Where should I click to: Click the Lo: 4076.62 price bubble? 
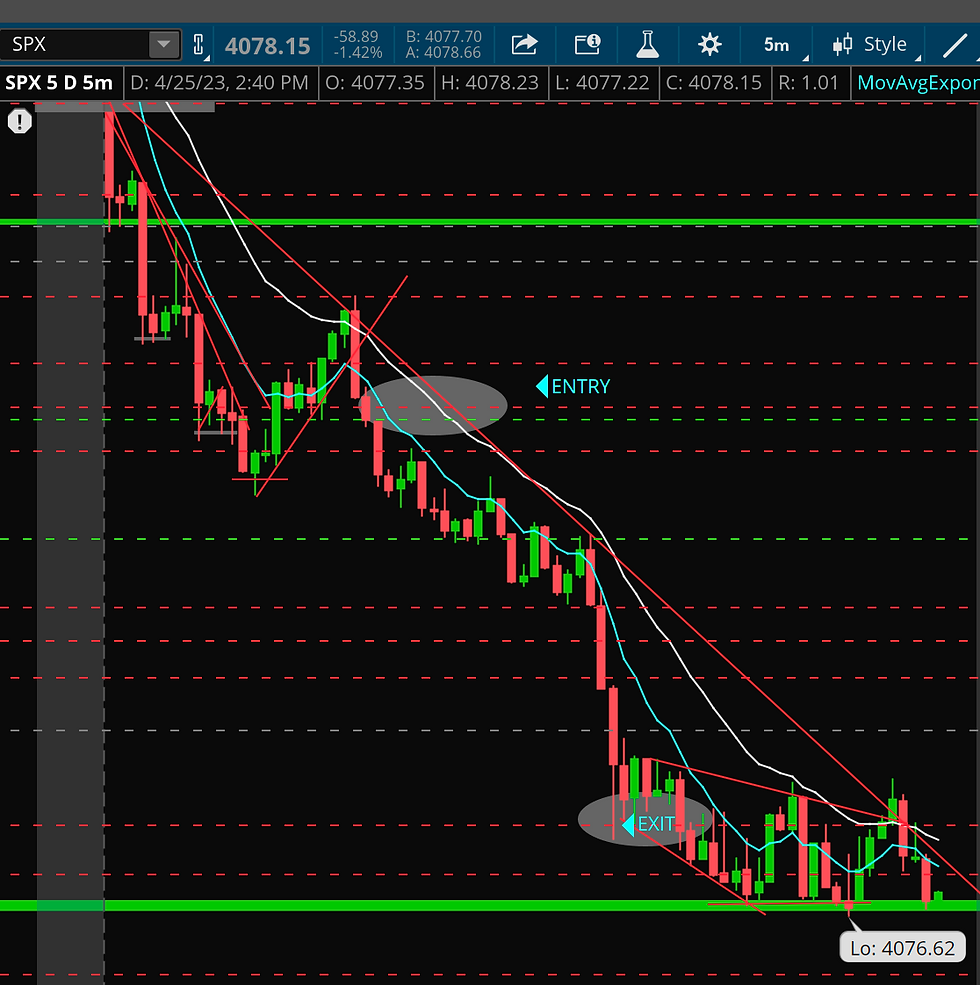coord(902,947)
